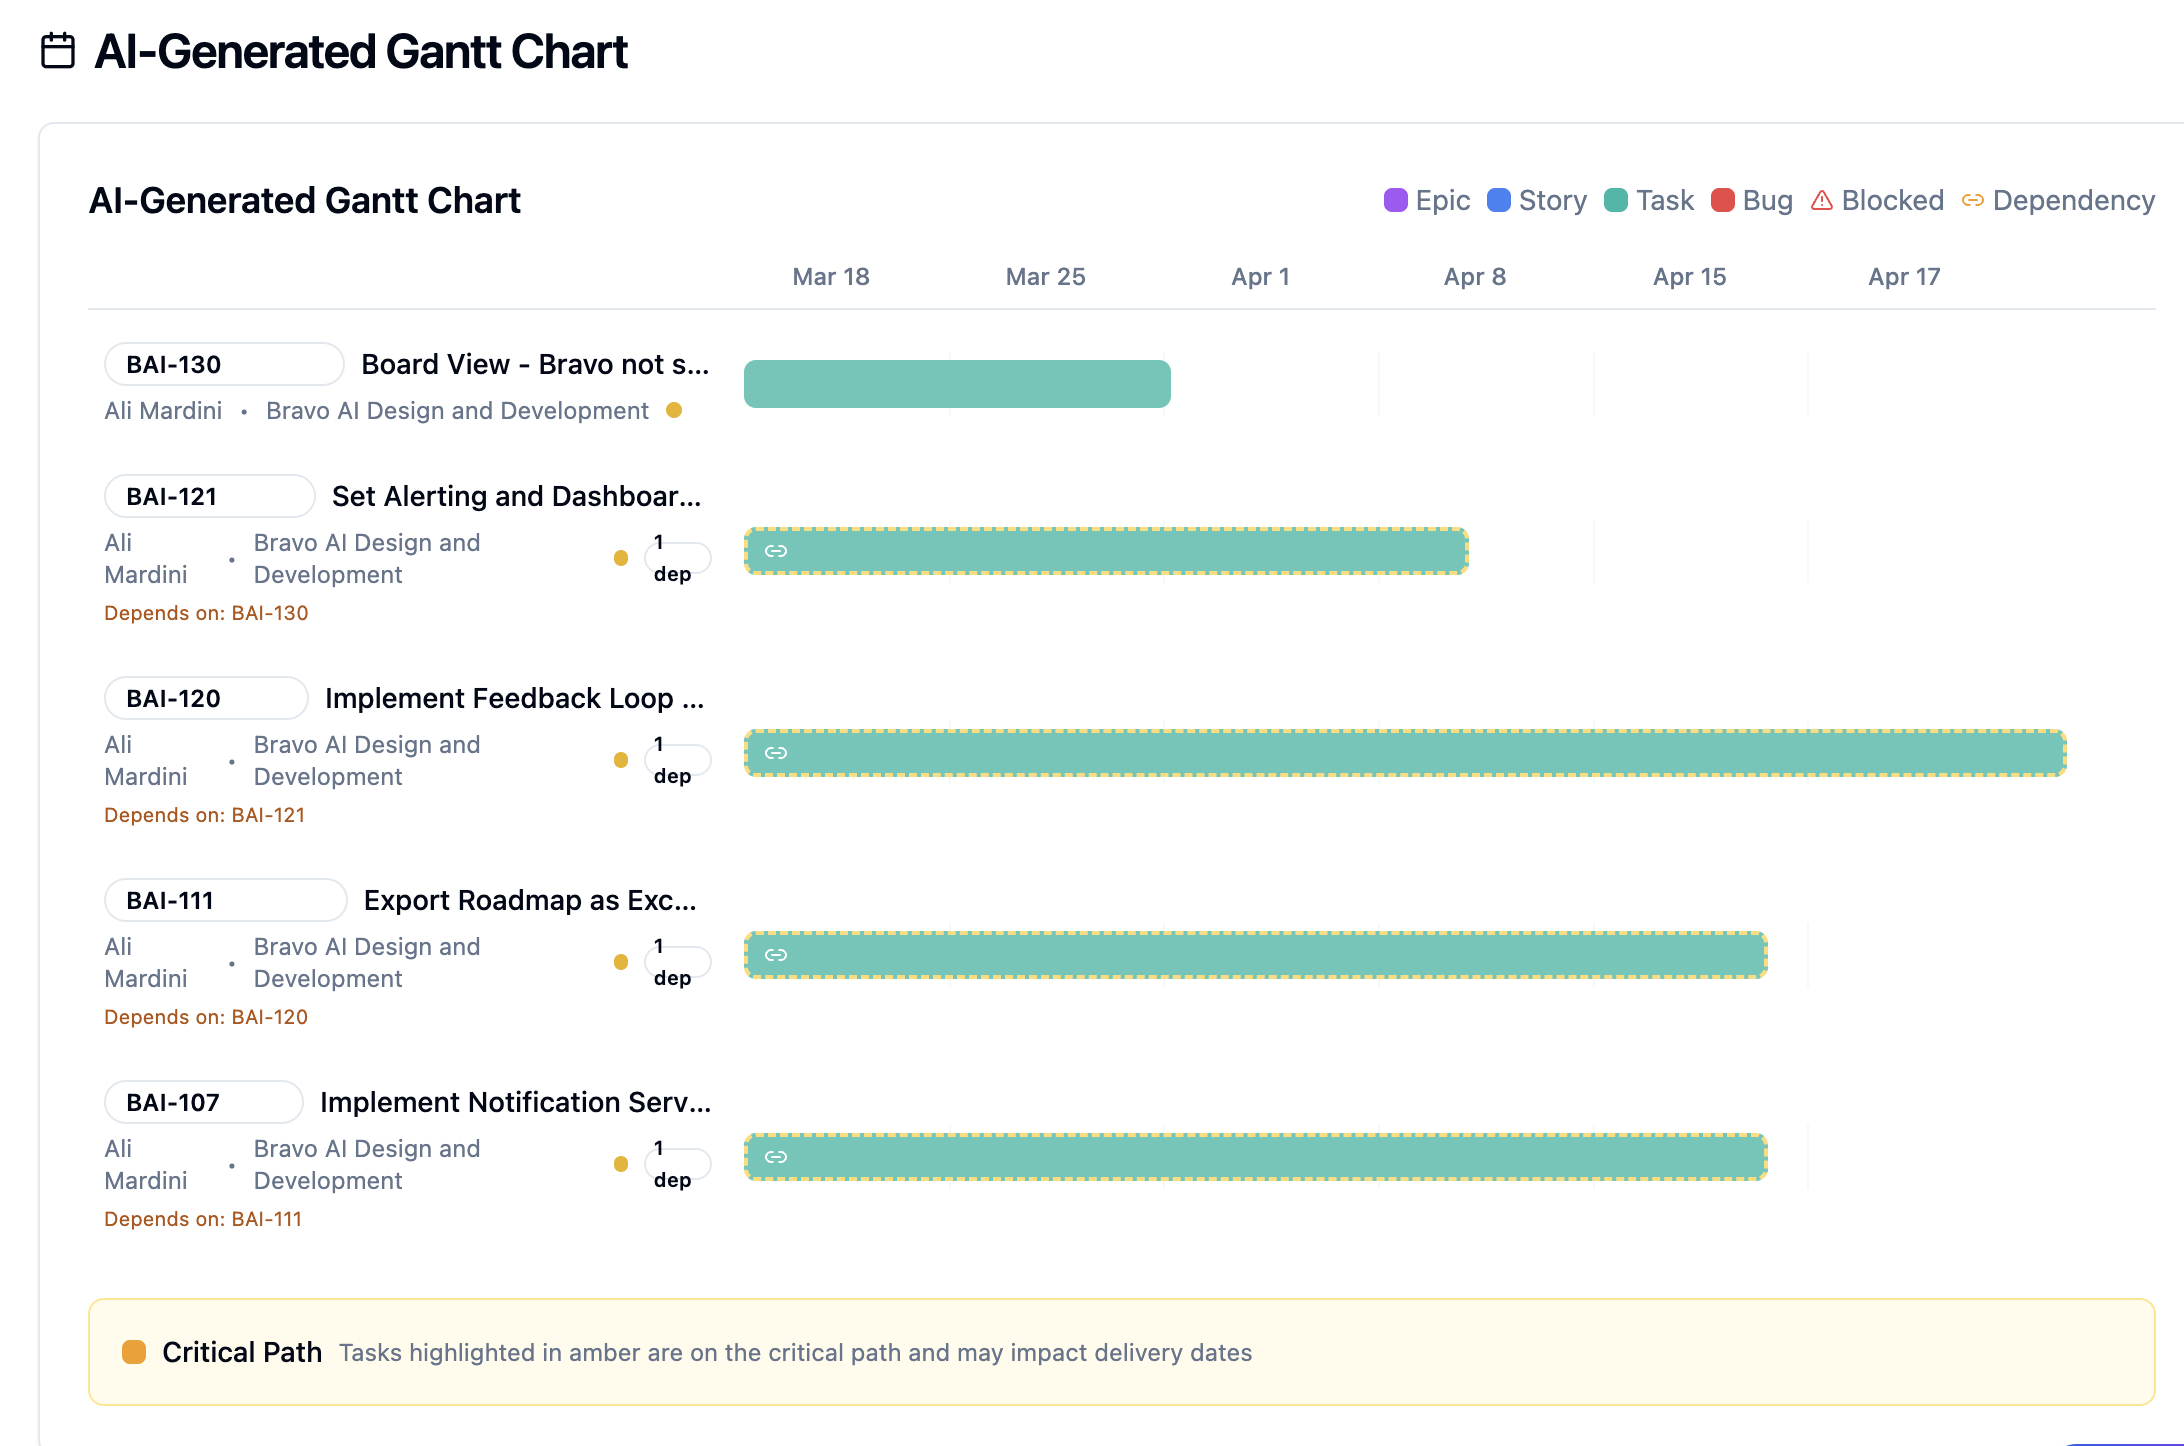This screenshot has width=2184, height=1446.
Task: Click the Apr 8 timeline date header
Action: [1474, 277]
